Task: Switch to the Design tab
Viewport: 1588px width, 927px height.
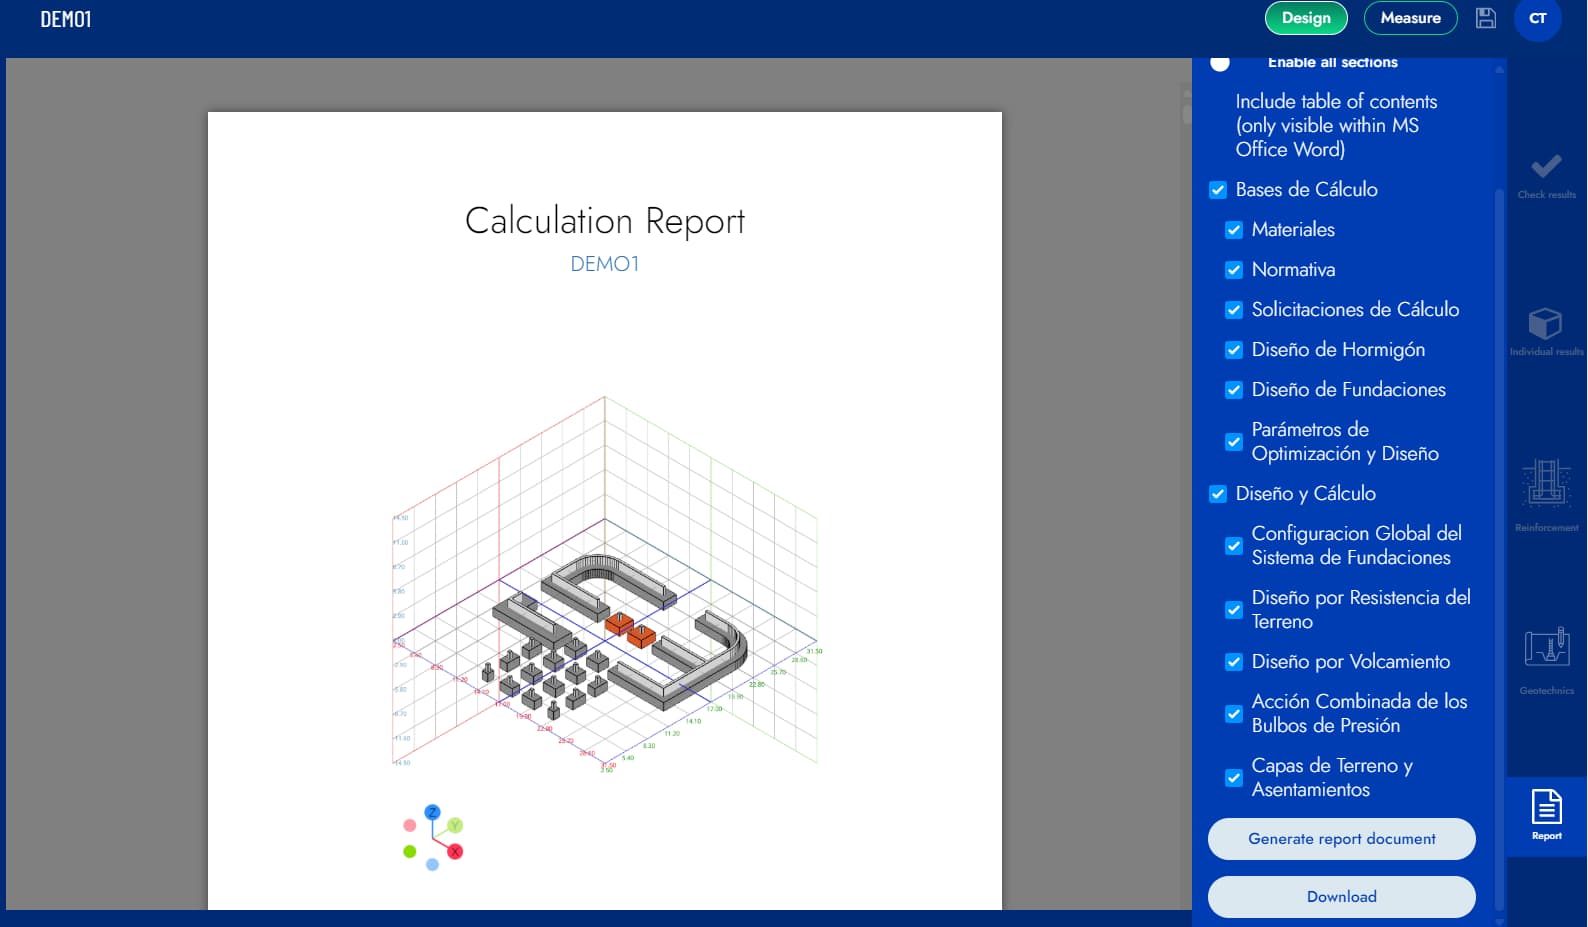Action: 1306,18
